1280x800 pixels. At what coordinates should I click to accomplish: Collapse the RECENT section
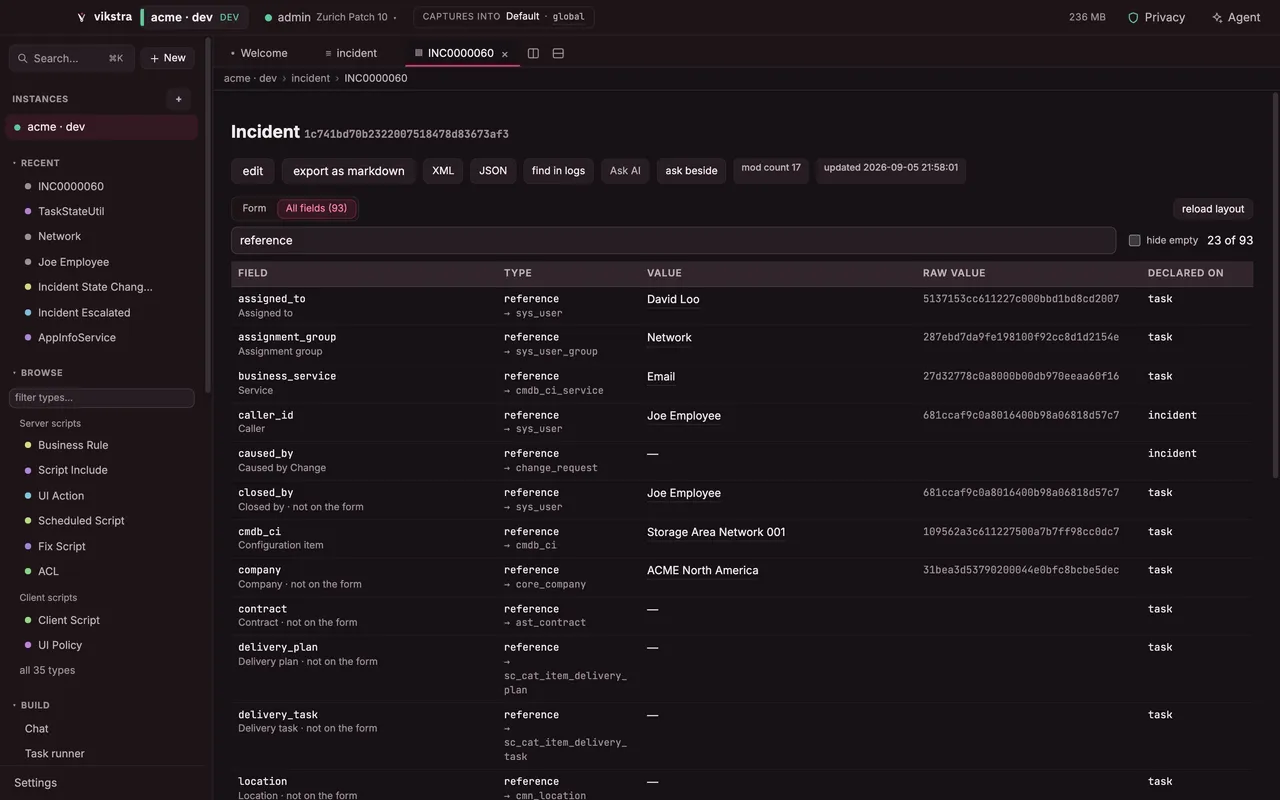36,163
